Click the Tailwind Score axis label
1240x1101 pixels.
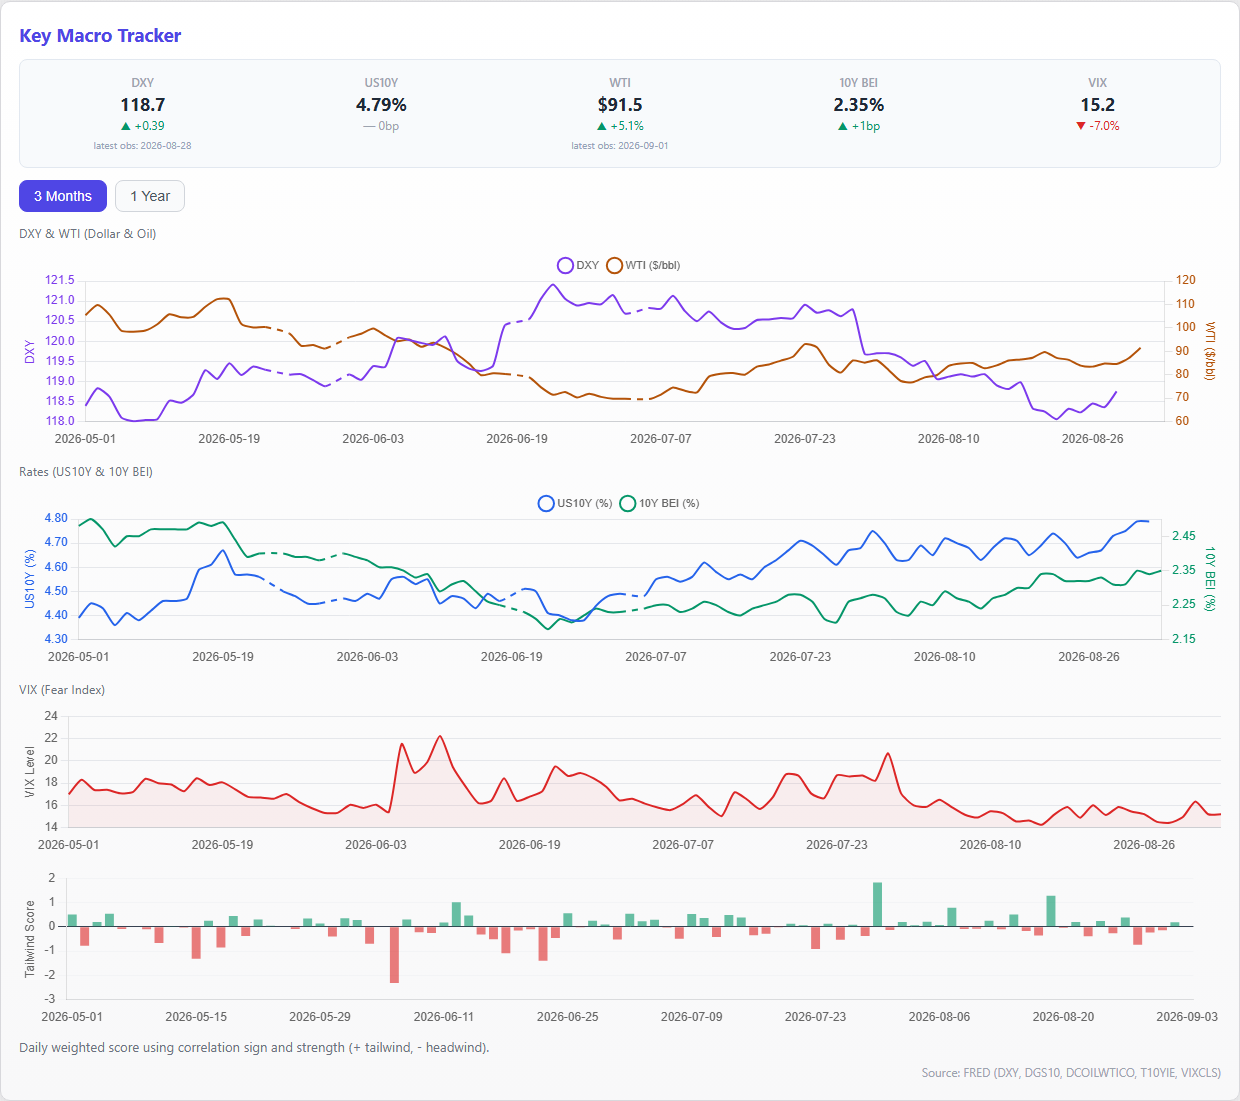(30, 938)
